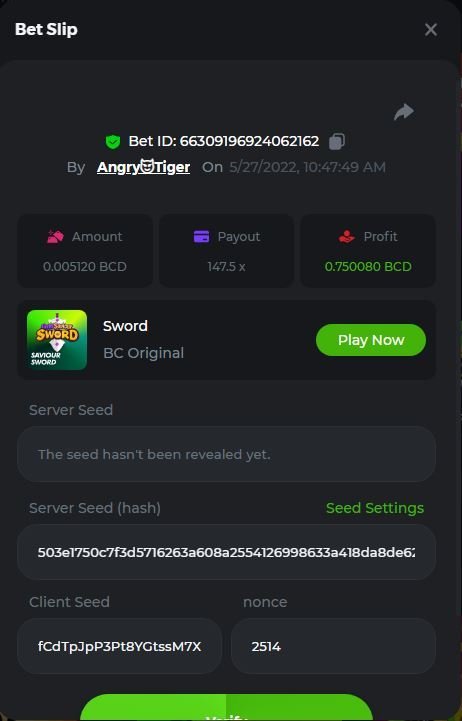Close the Bet Slip panel

point(431,29)
